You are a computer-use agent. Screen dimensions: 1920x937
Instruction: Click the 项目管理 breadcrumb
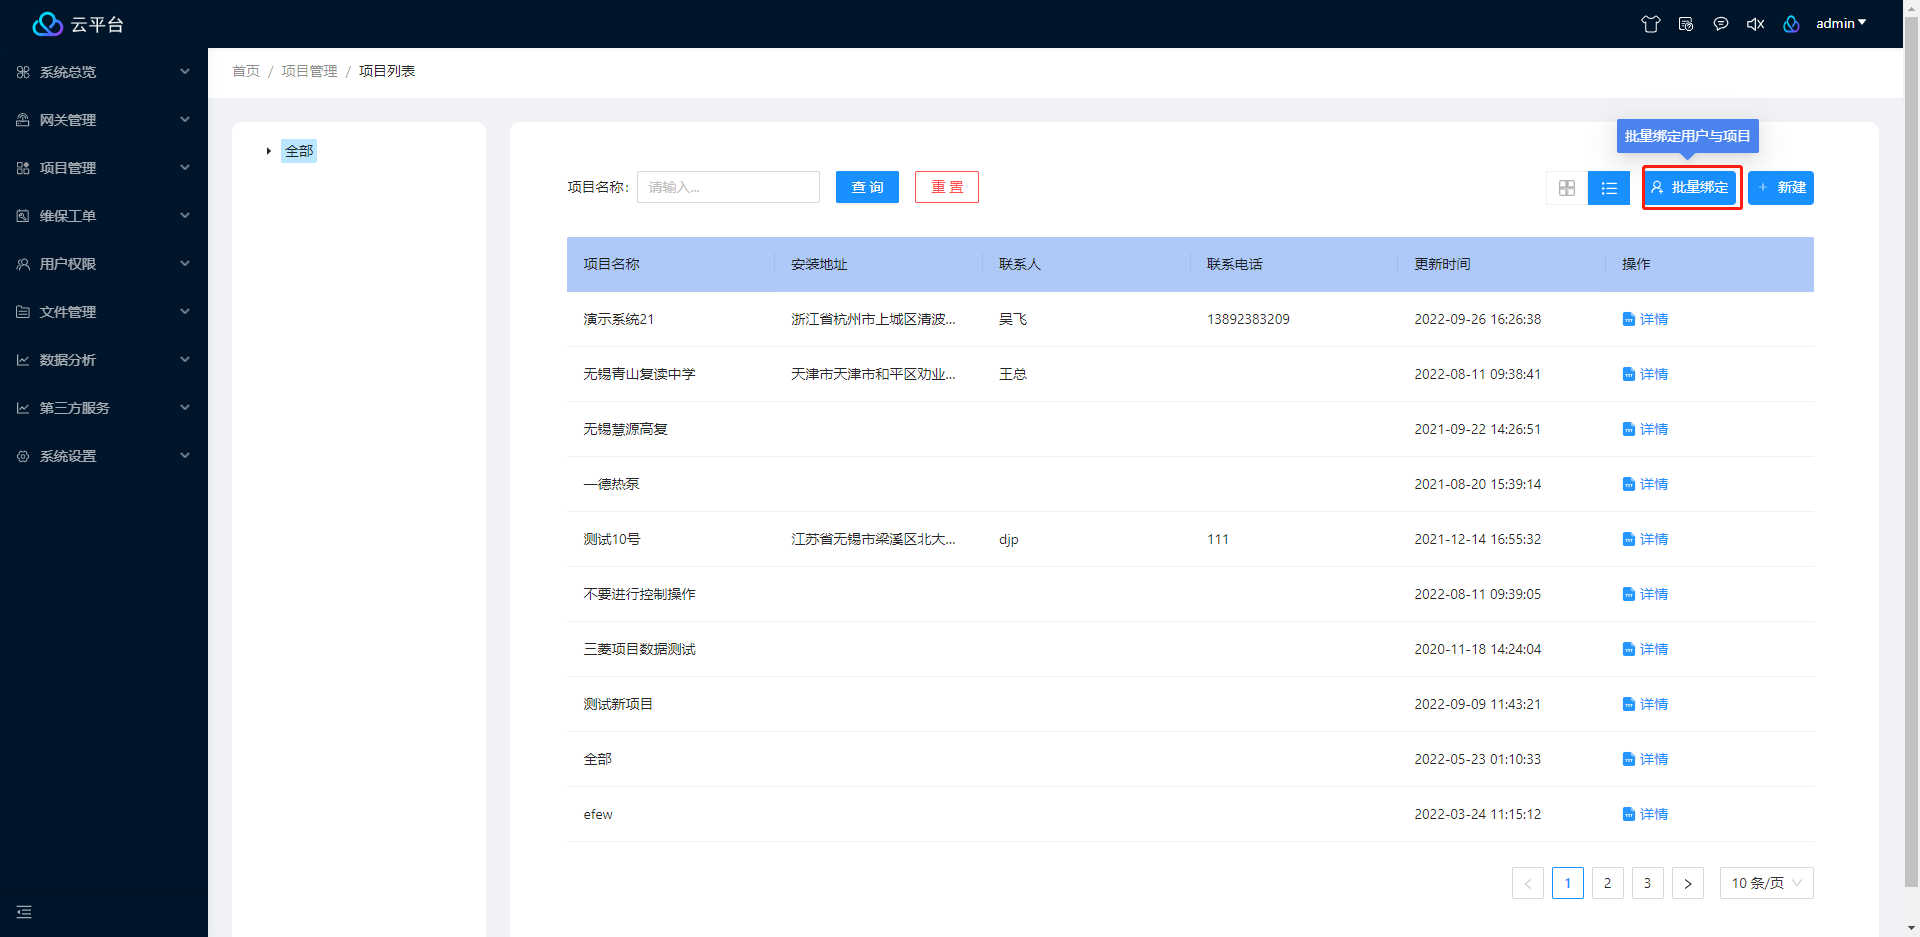coord(309,71)
